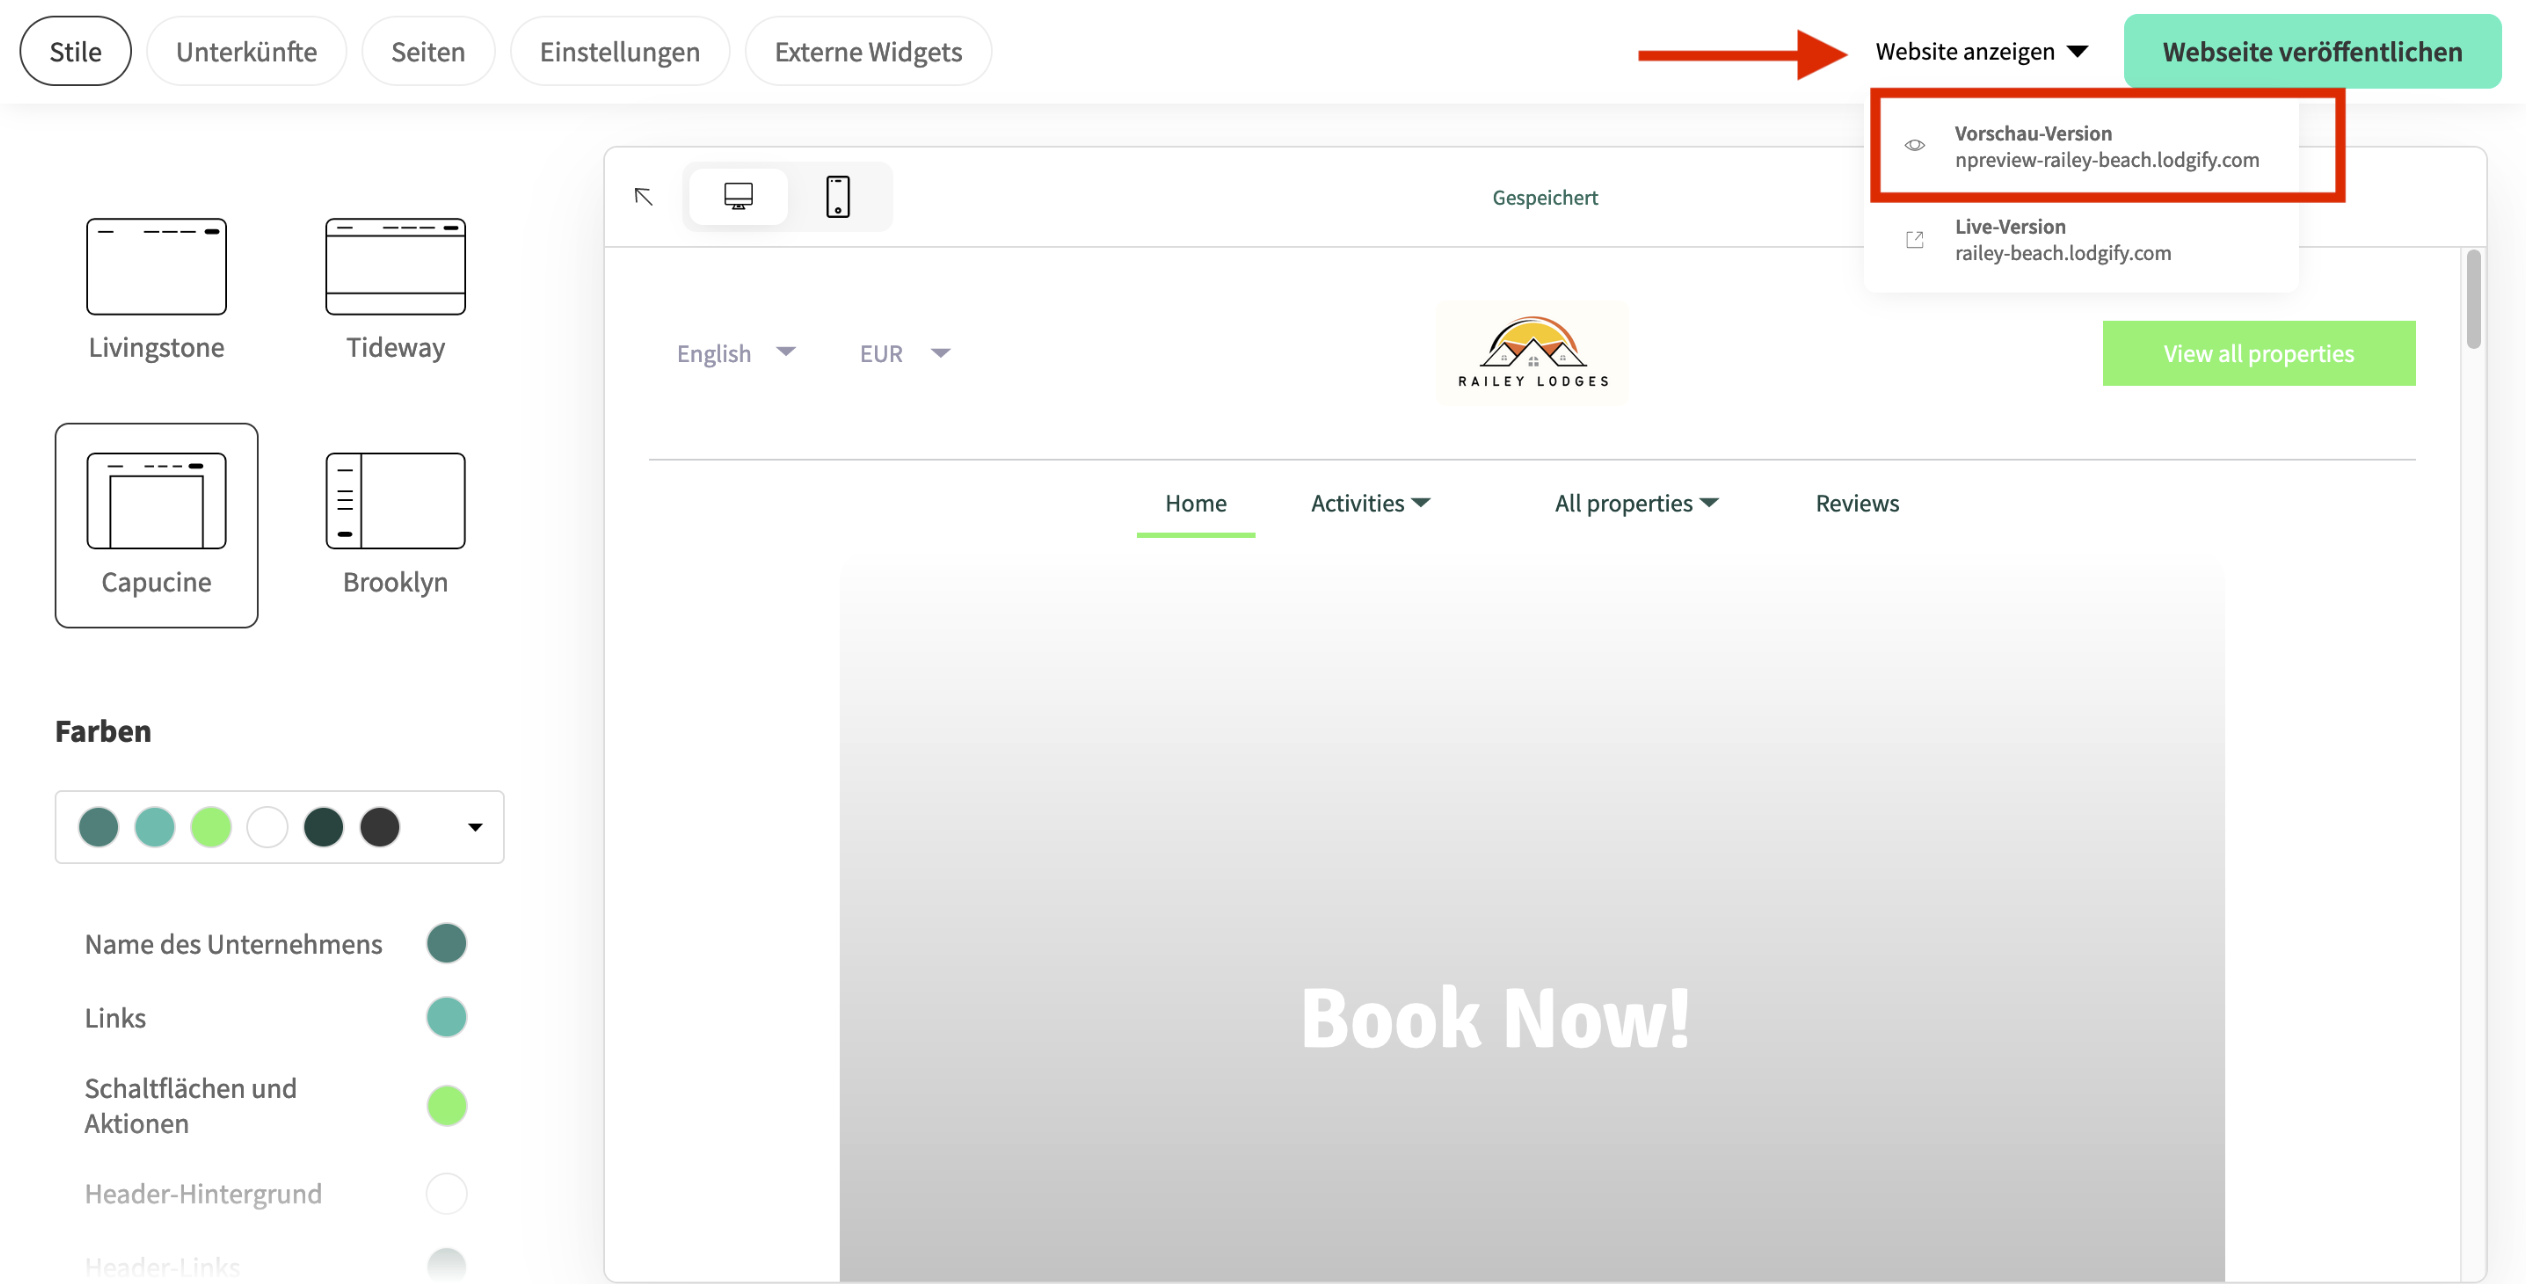2526x1284 pixels.
Task: Open the Live-Version railey-beach.lodgify.com link
Action: (2063, 240)
